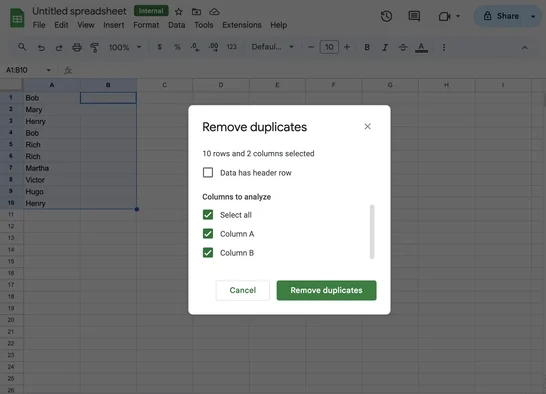Select column C header
This screenshot has width=546, height=394.
click(x=164, y=85)
